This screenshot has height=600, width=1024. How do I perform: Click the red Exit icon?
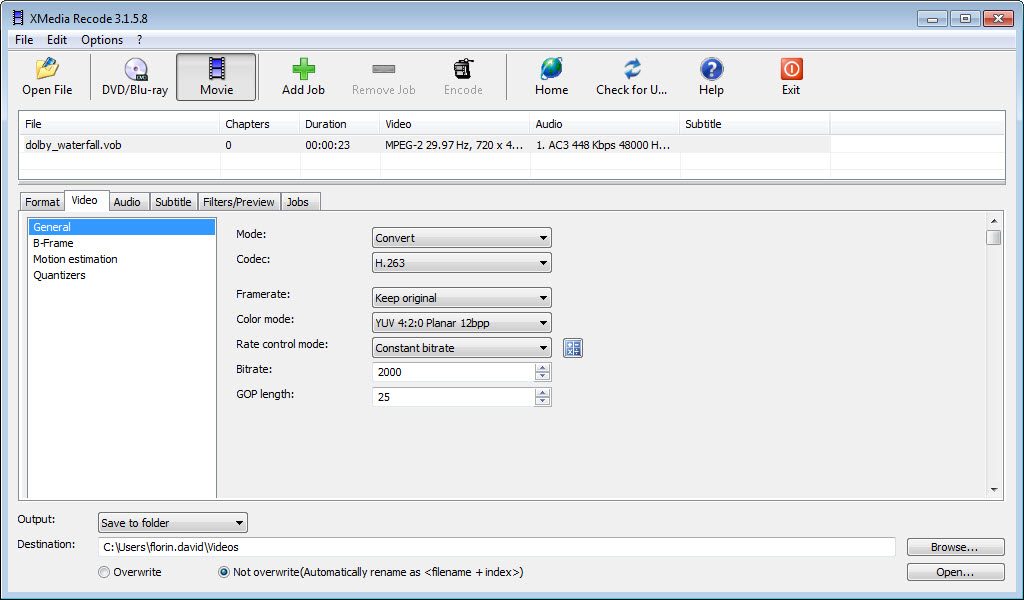pyautogui.click(x=791, y=69)
